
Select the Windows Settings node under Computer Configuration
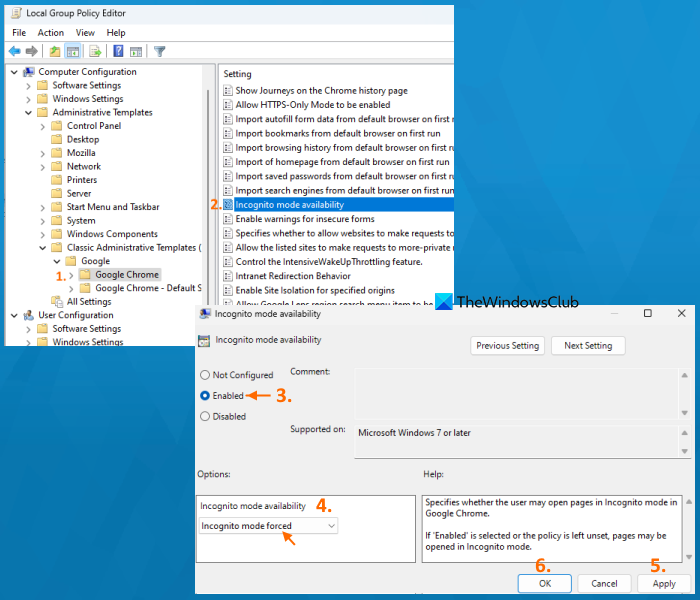click(x=88, y=99)
